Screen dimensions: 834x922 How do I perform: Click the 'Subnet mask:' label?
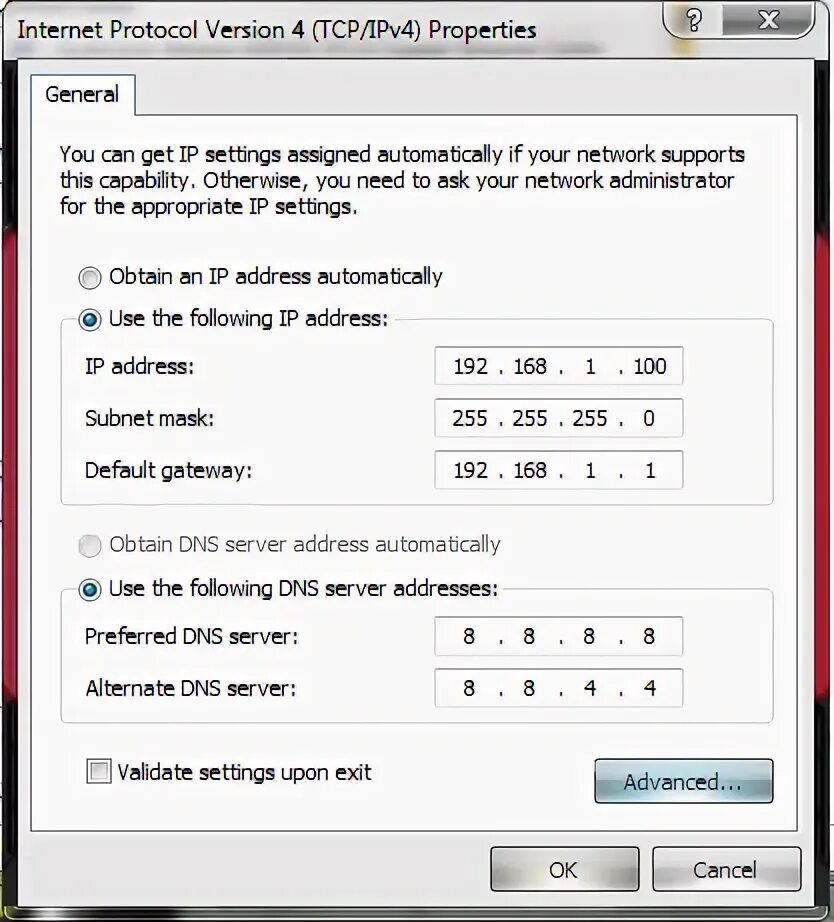(149, 418)
